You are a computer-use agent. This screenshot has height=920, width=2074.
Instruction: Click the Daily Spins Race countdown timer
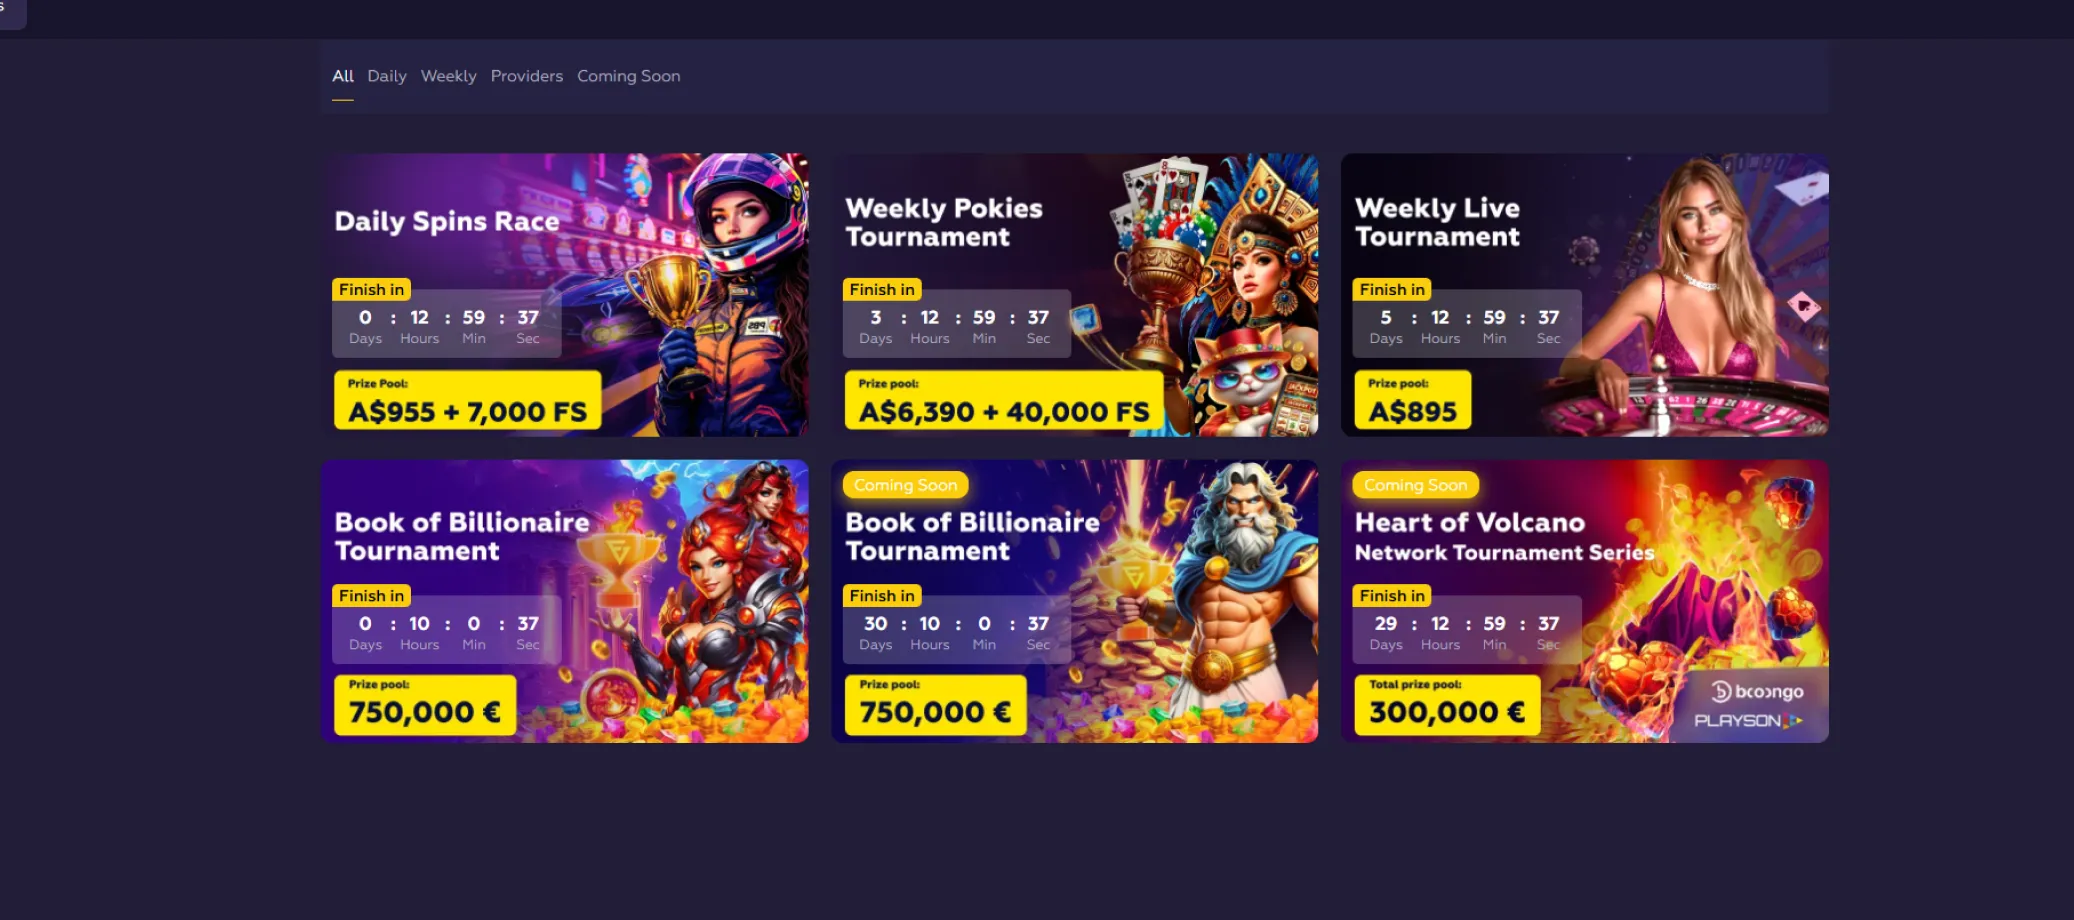pyautogui.click(x=446, y=324)
